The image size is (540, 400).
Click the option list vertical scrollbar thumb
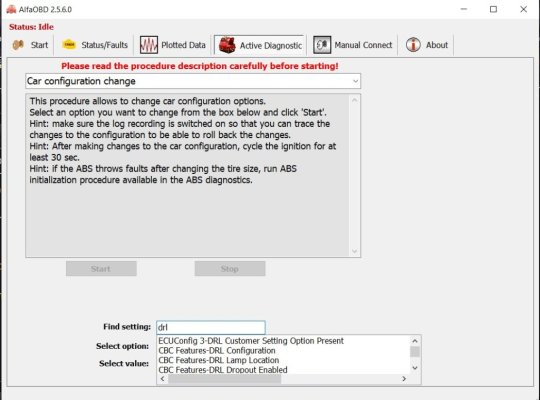[415, 352]
